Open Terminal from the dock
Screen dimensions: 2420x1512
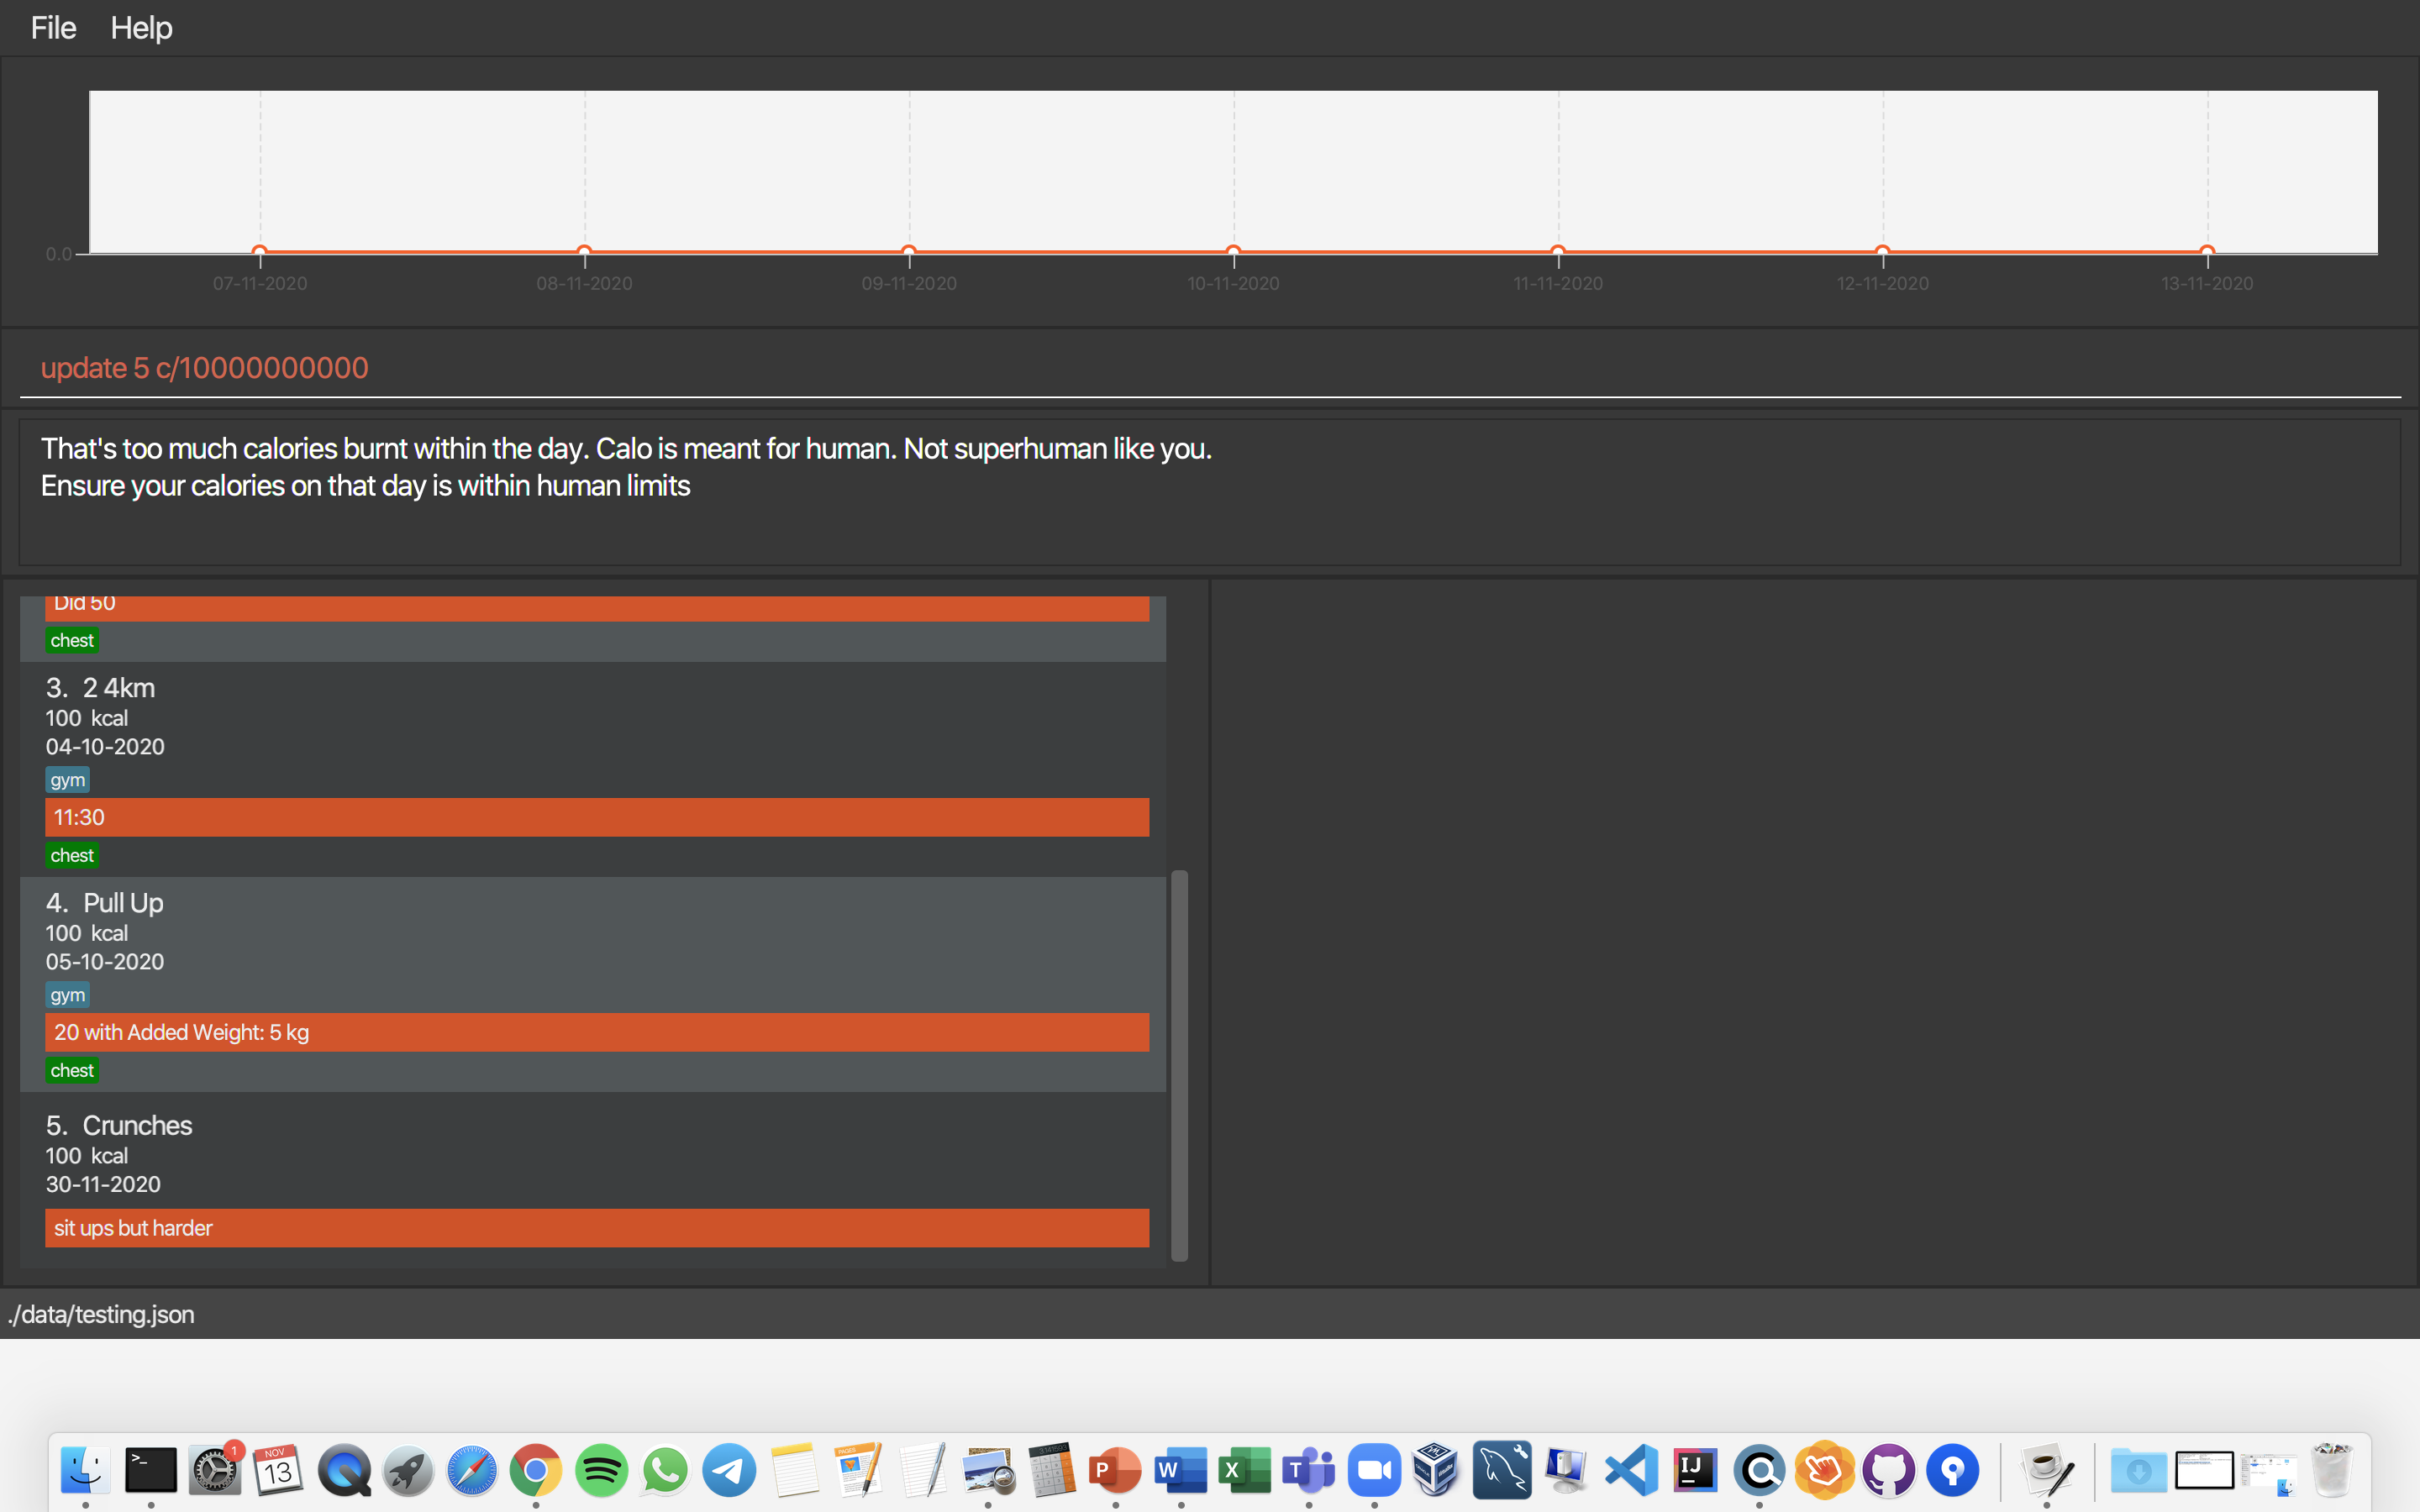[151, 1470]
